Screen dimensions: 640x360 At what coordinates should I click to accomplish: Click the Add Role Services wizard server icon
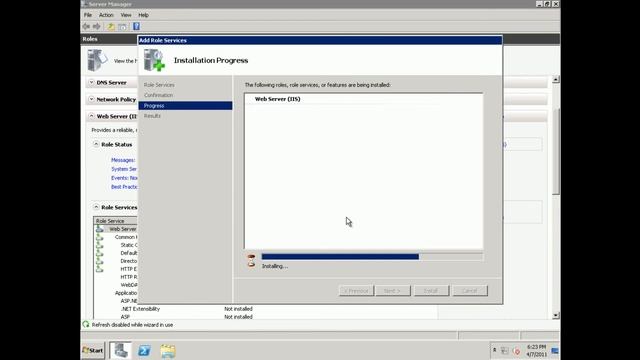[x=154, y=60]
